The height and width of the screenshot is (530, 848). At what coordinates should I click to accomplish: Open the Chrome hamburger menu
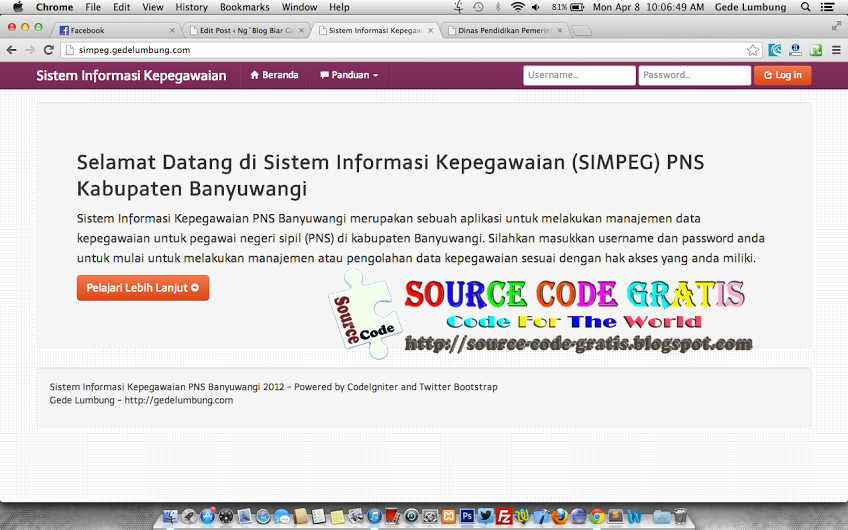click(x=836, y=50)
